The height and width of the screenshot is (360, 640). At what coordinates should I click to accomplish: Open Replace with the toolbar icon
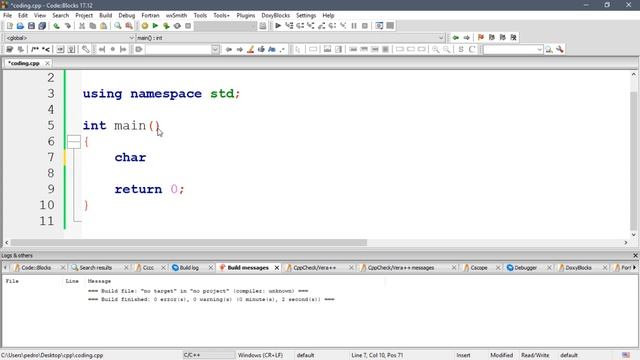pos(129,26)
